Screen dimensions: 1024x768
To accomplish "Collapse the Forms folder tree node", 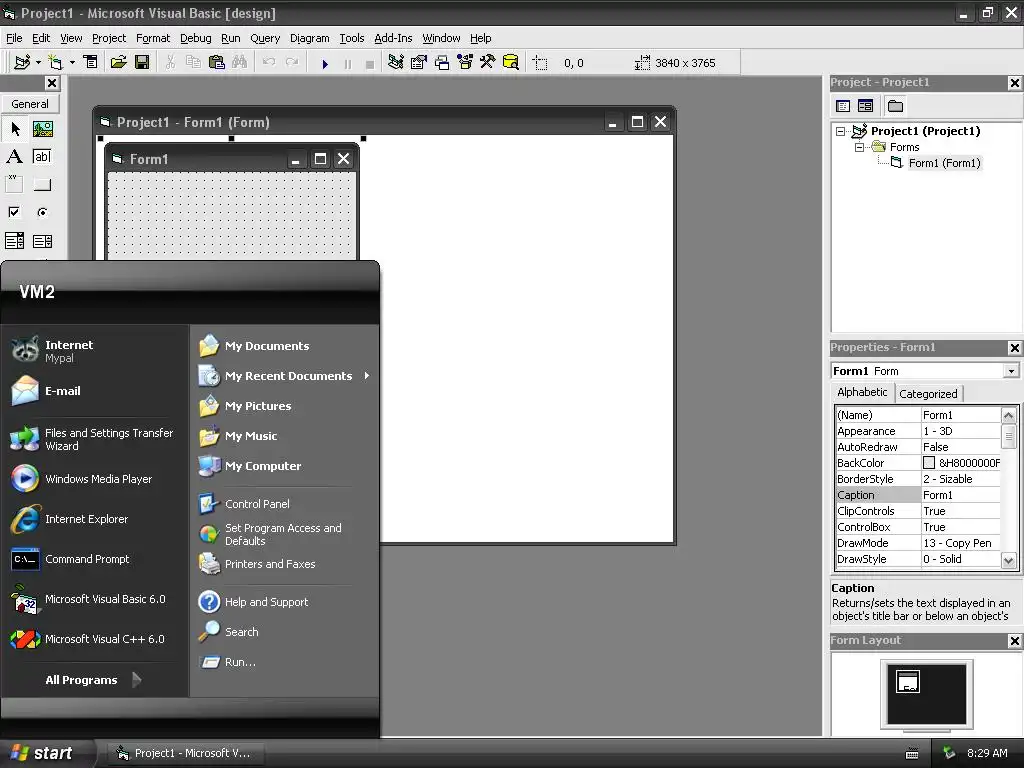I will (859, 148).
